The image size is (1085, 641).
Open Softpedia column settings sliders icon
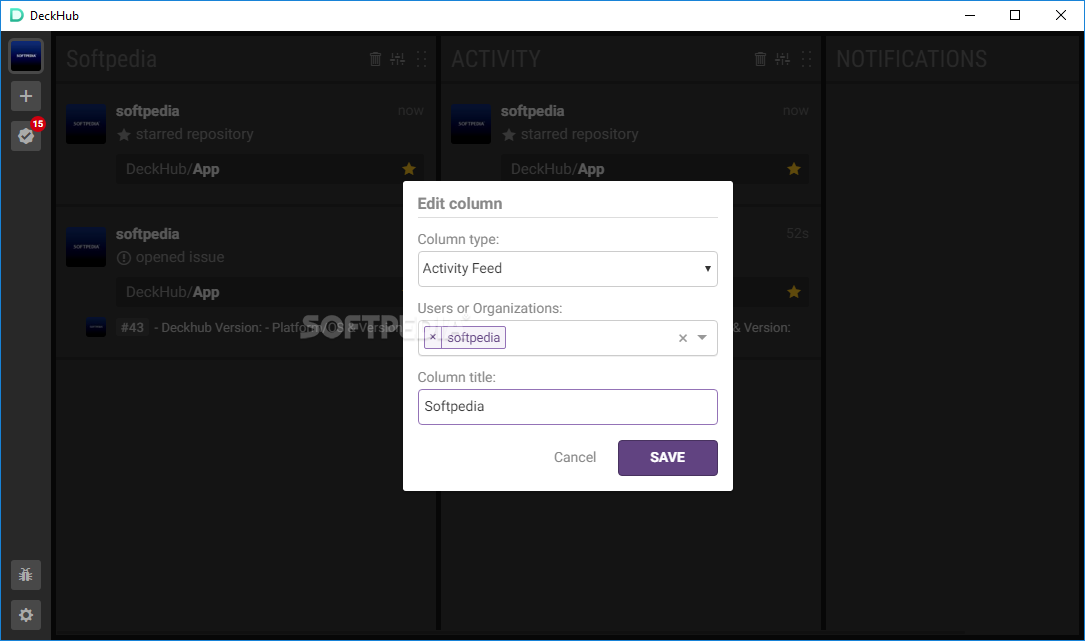398,59
